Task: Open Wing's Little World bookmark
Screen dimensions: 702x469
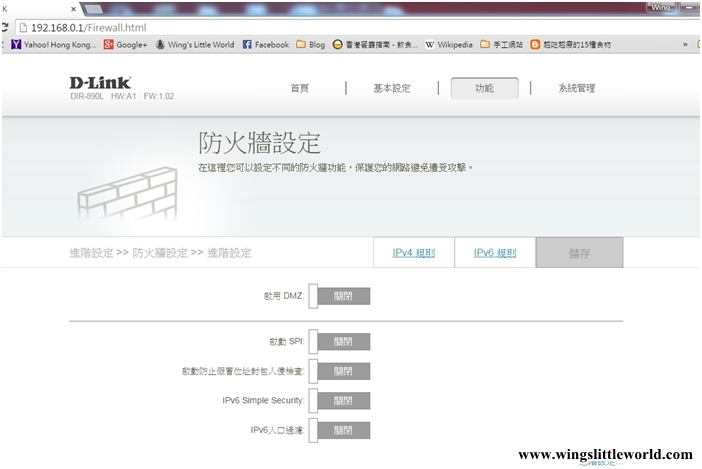Action: click(195, 45)
